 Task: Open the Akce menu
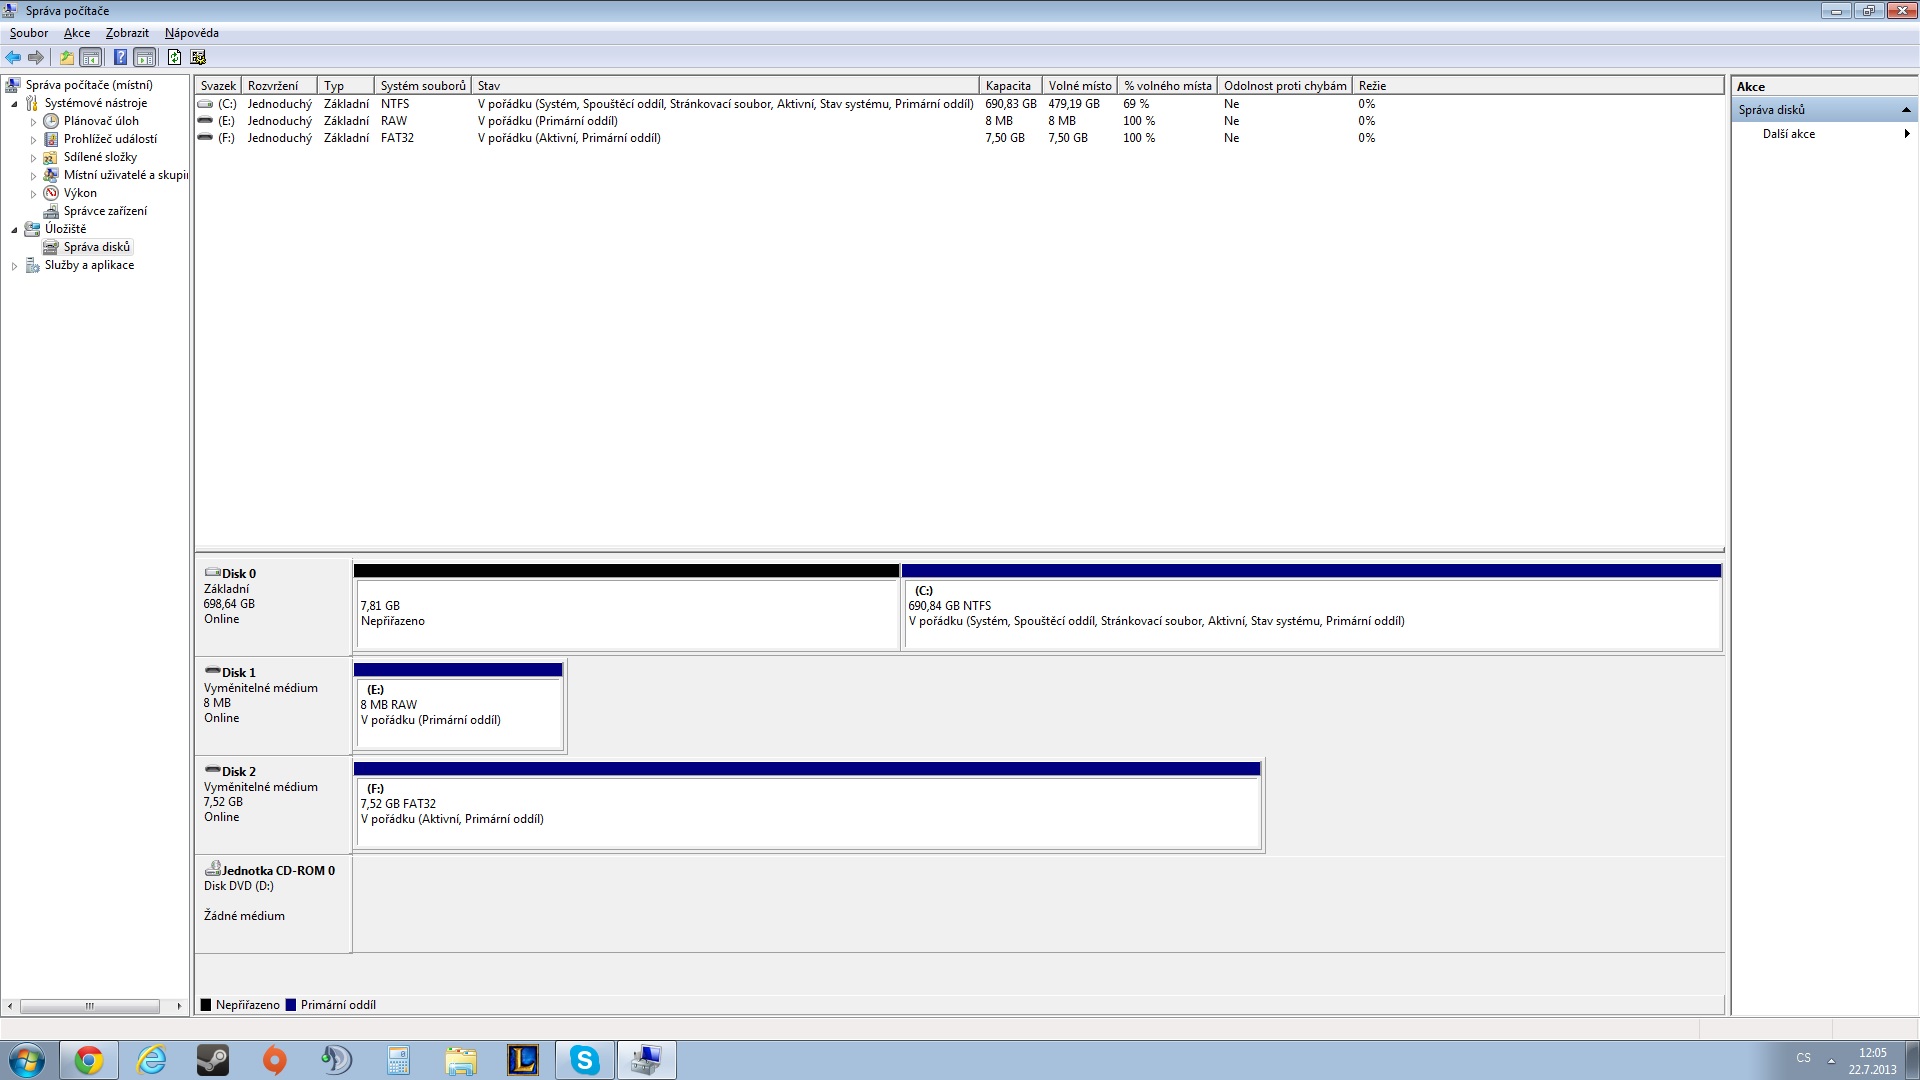click(77, 33)
